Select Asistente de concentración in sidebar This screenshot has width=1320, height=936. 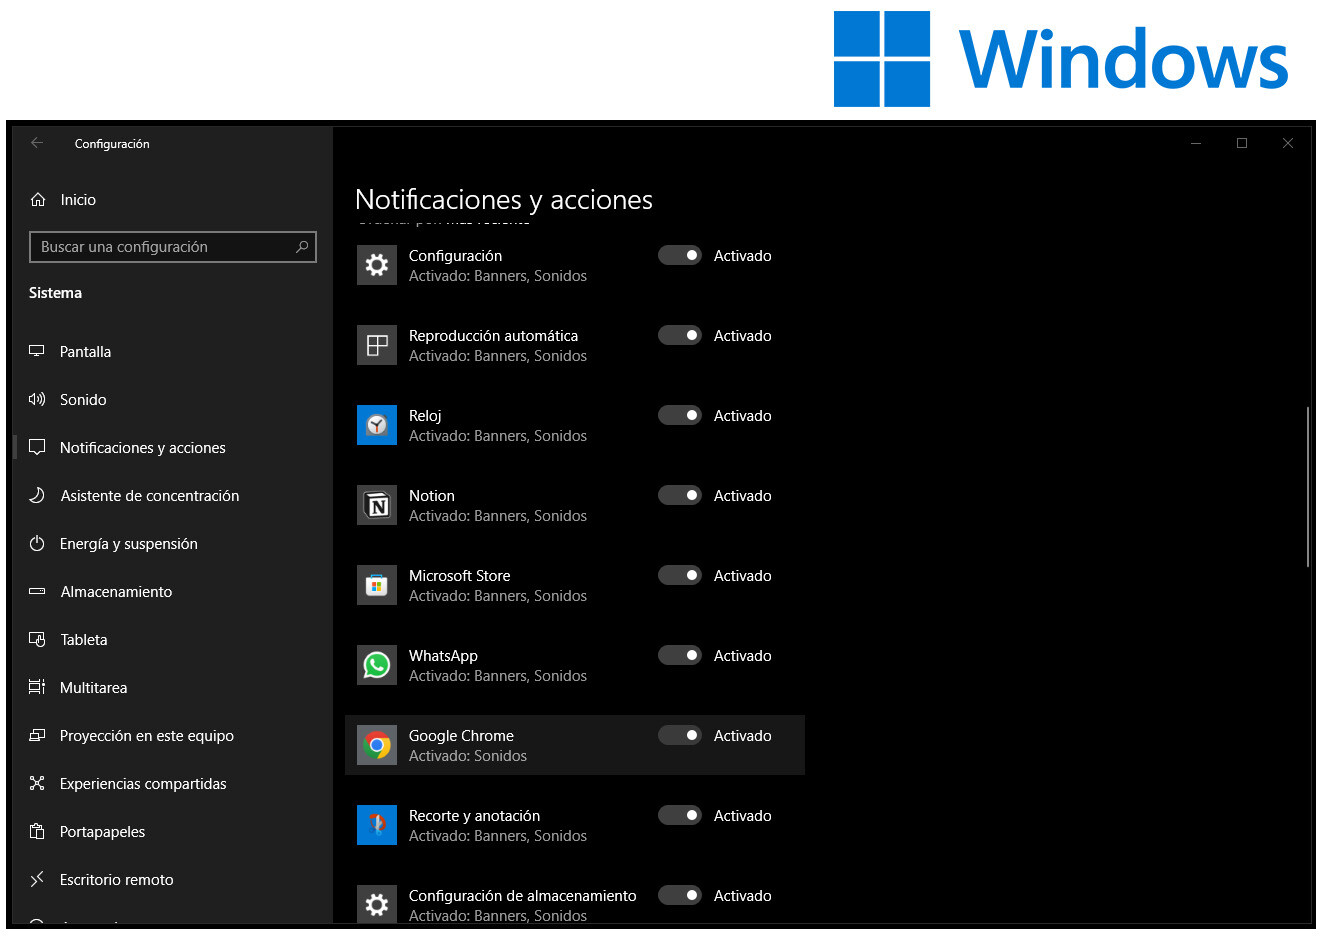pyautogui.click(x=149, y=496)
